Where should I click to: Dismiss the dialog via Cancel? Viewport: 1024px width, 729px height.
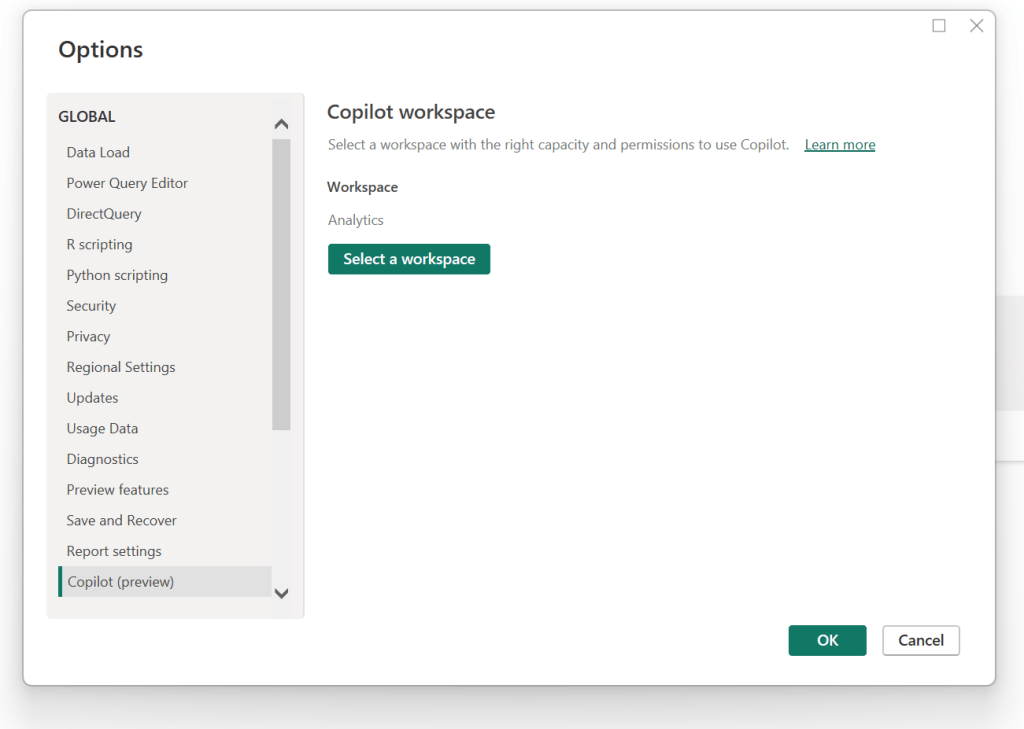(920, 640)
